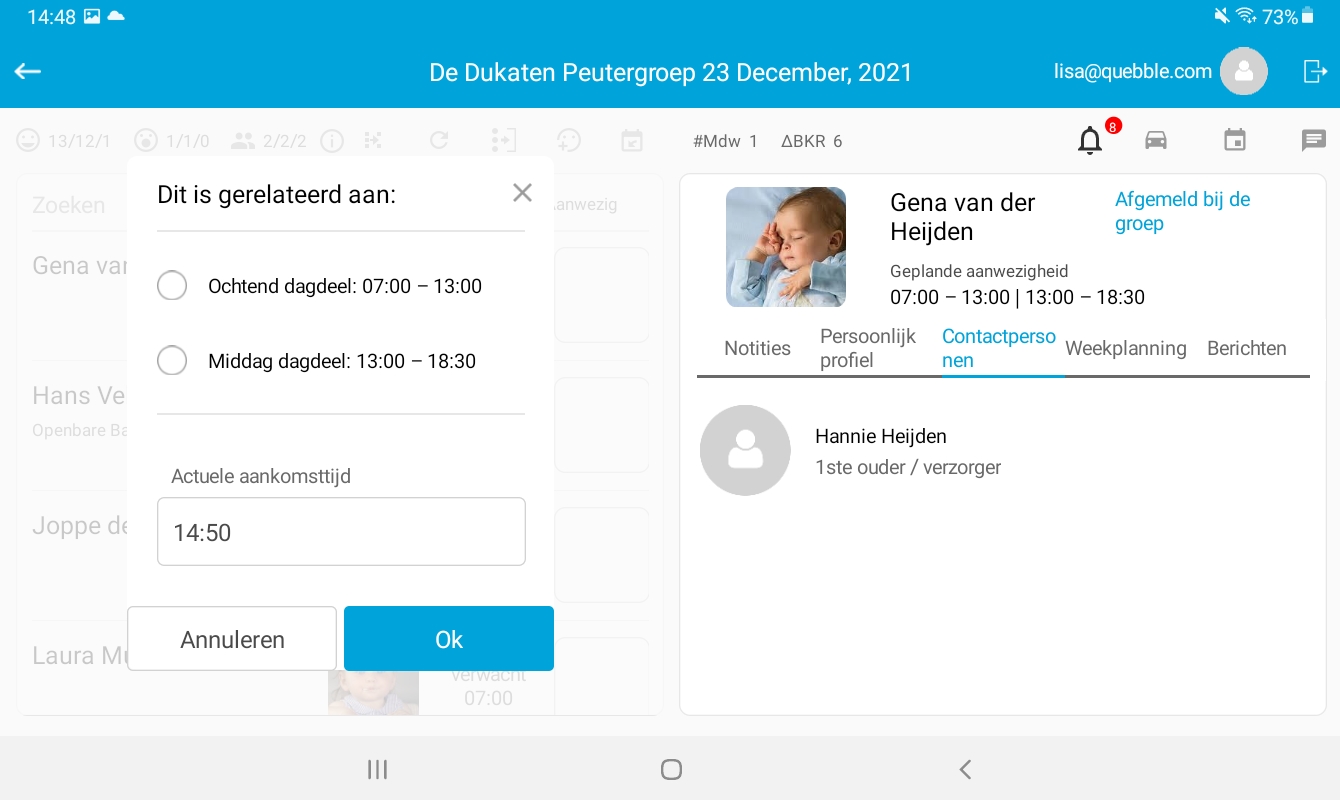Open the Persoonlijk profiel tab
Image resolution: width=1340 pixels, height=800 pixels.
point(868,348)
